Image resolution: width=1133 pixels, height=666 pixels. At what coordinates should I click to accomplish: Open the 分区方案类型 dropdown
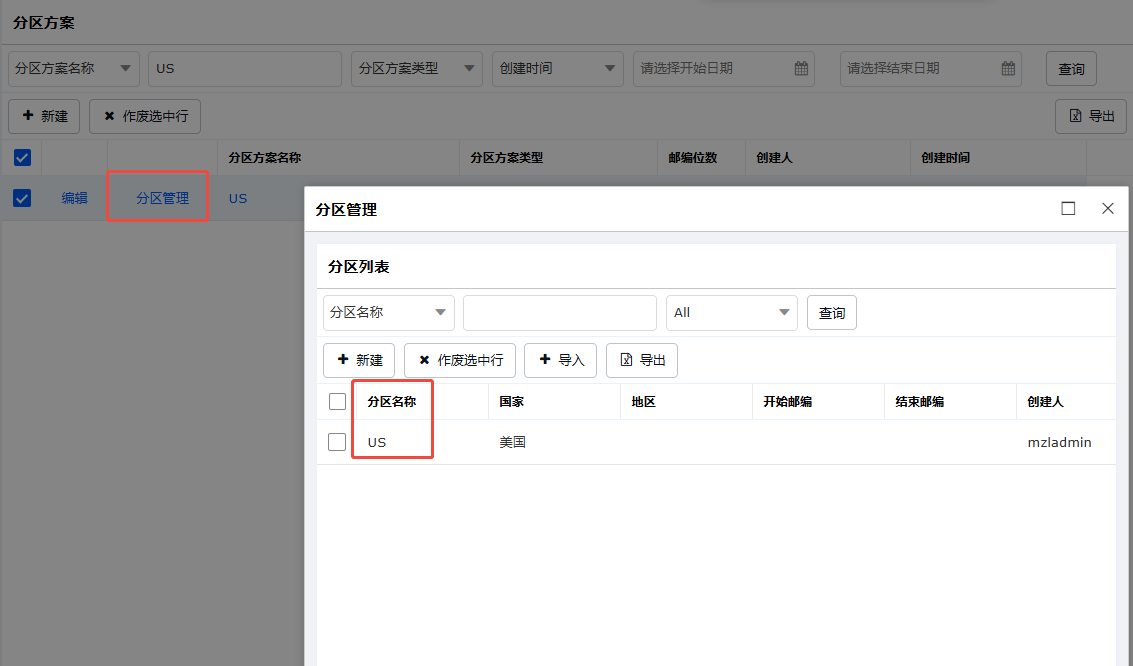417,69
